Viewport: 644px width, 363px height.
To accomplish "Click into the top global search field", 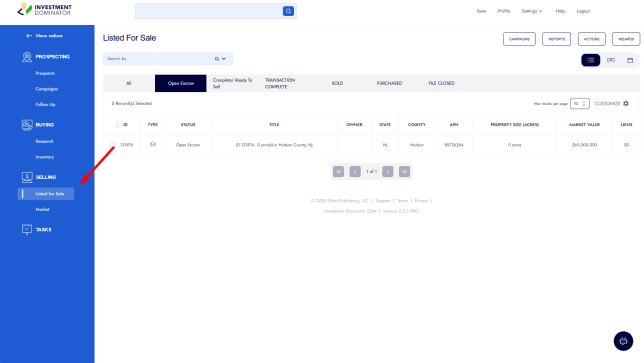I will pyautogui.click(x=209, y=11).
